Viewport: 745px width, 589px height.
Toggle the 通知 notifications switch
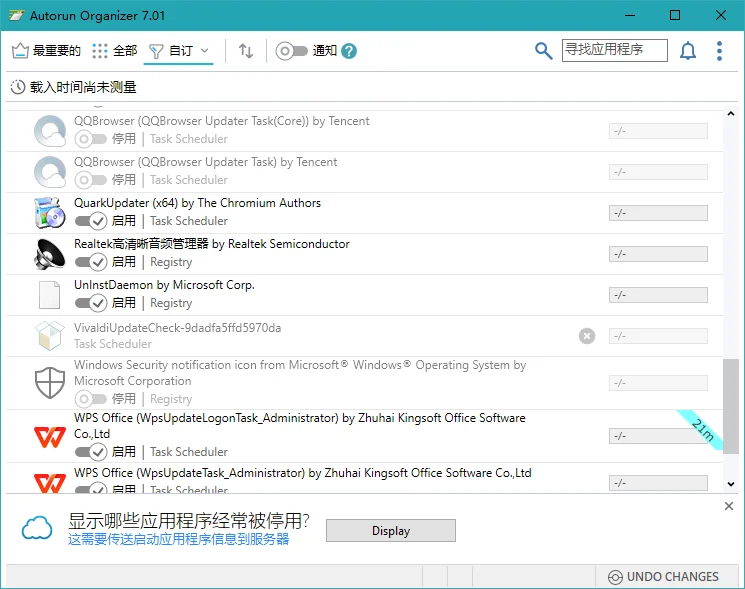[x=291, y=50]
